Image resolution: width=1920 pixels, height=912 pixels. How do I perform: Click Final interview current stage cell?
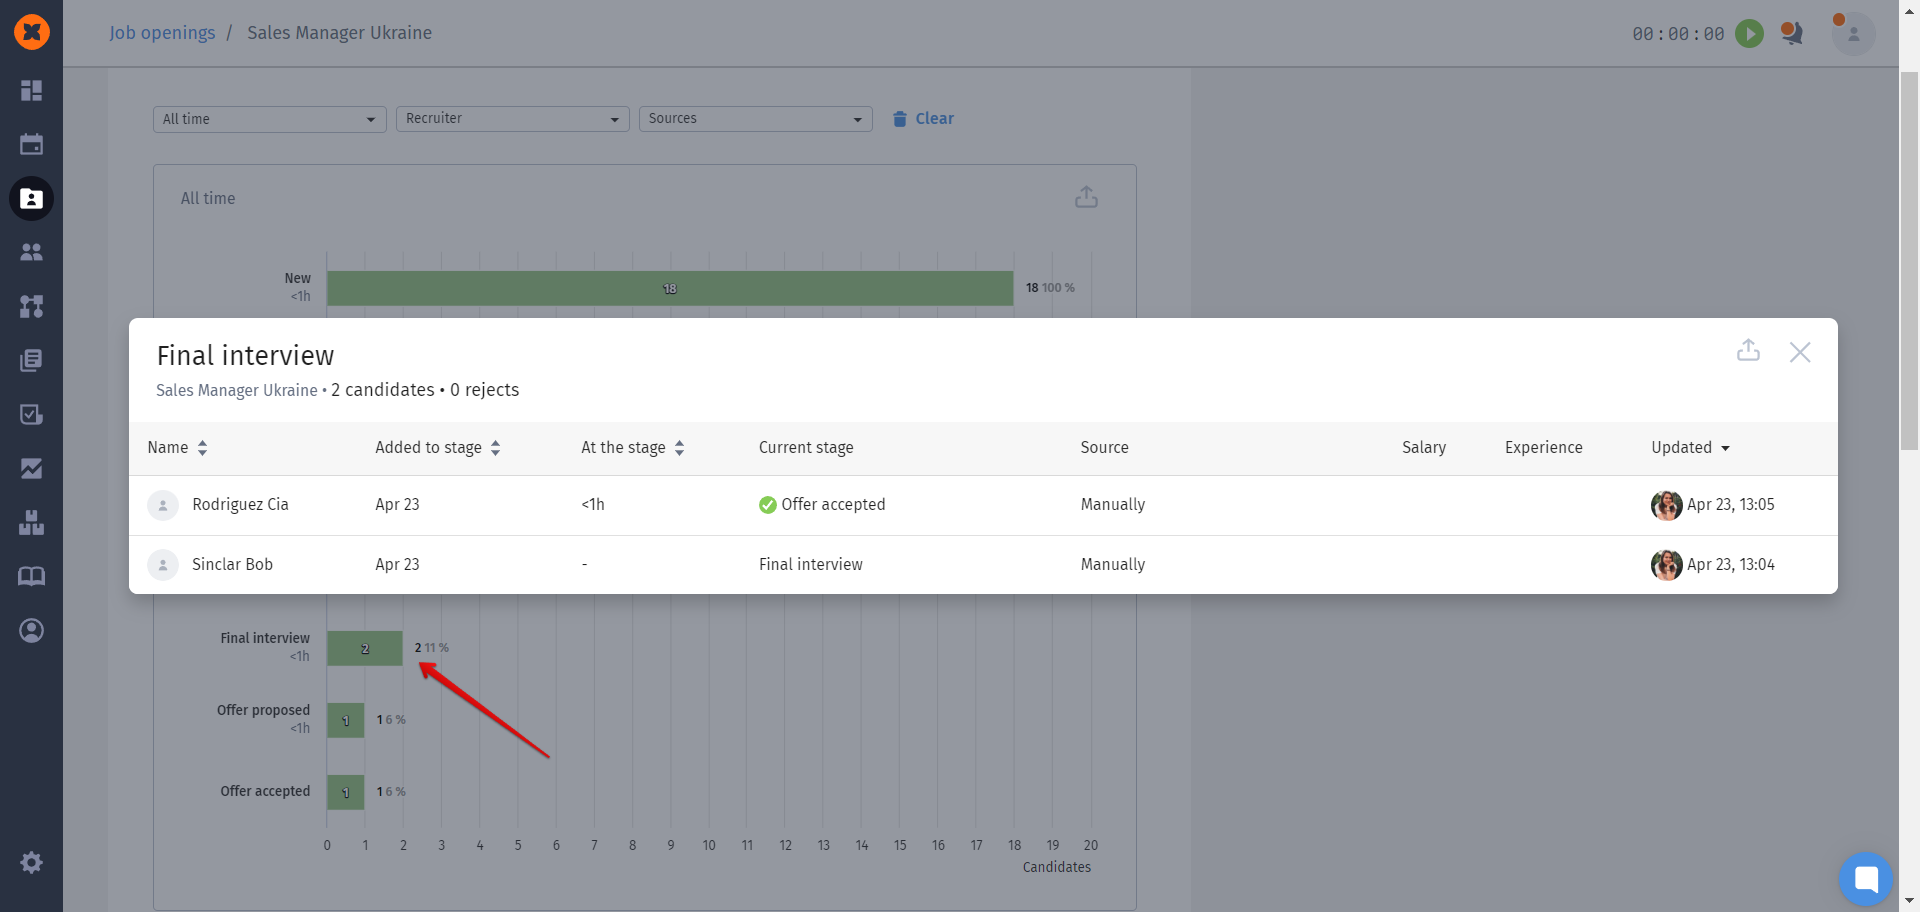click(x=810, y=565)
